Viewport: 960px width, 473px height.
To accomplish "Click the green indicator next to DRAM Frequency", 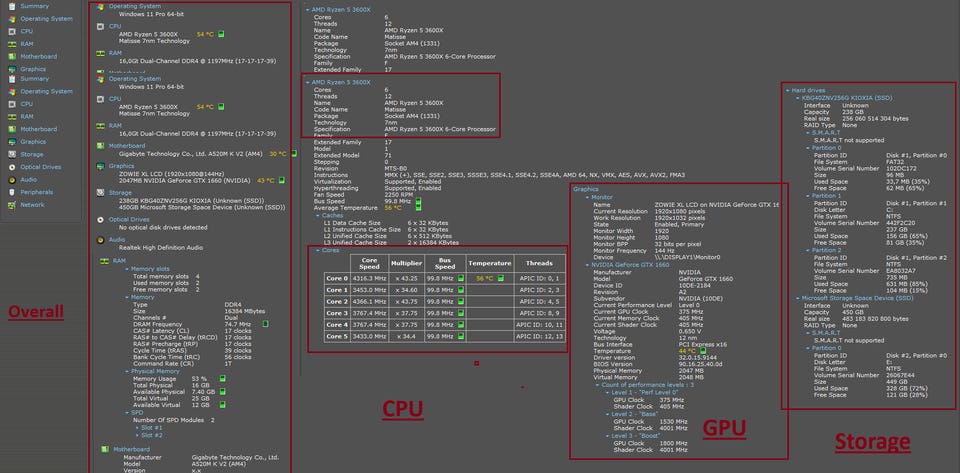I will click(265, 324).
